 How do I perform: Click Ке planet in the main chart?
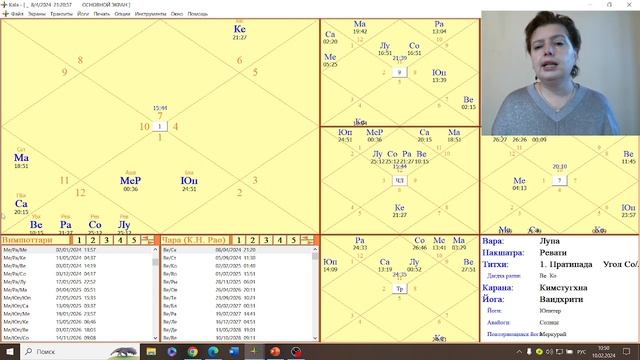tap(240, 29)
